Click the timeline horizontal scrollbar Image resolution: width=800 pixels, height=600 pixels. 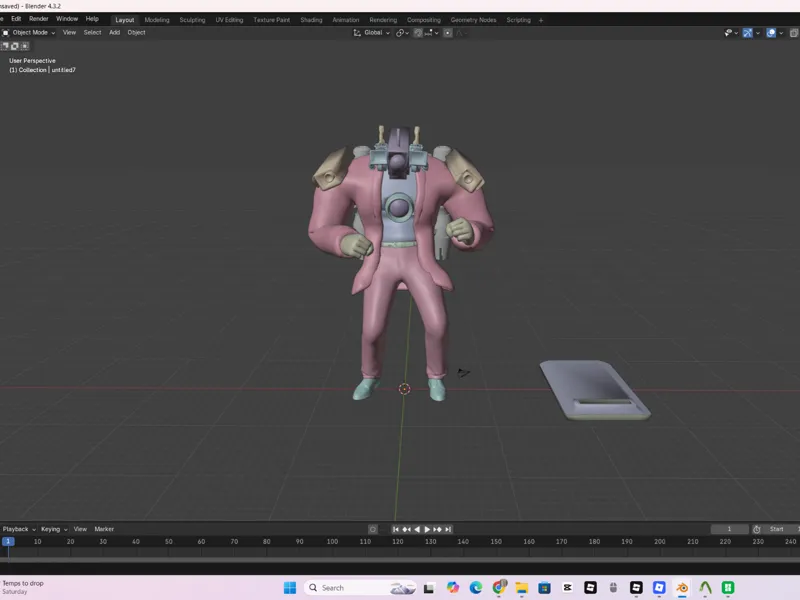click(400, 560)
